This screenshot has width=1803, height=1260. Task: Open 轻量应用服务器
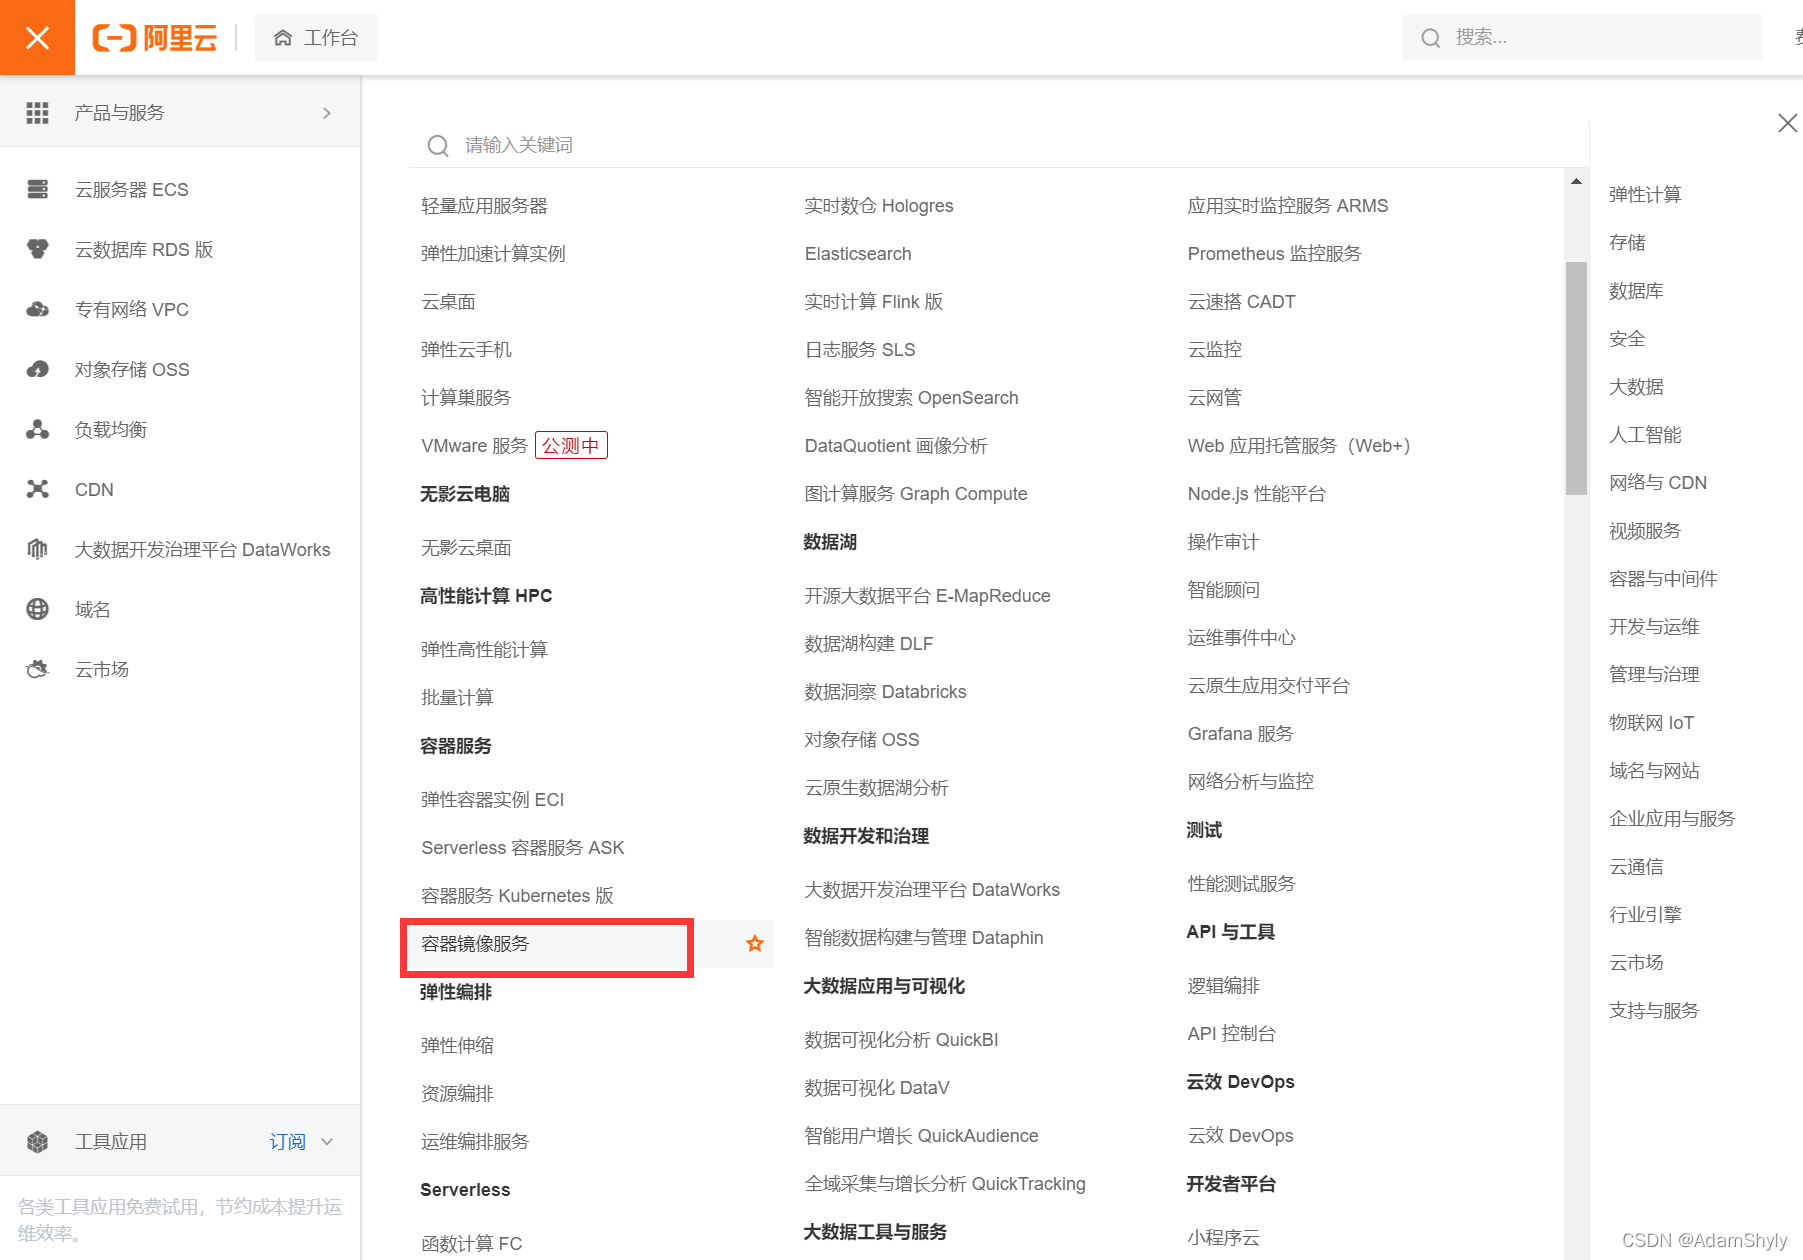484,206
